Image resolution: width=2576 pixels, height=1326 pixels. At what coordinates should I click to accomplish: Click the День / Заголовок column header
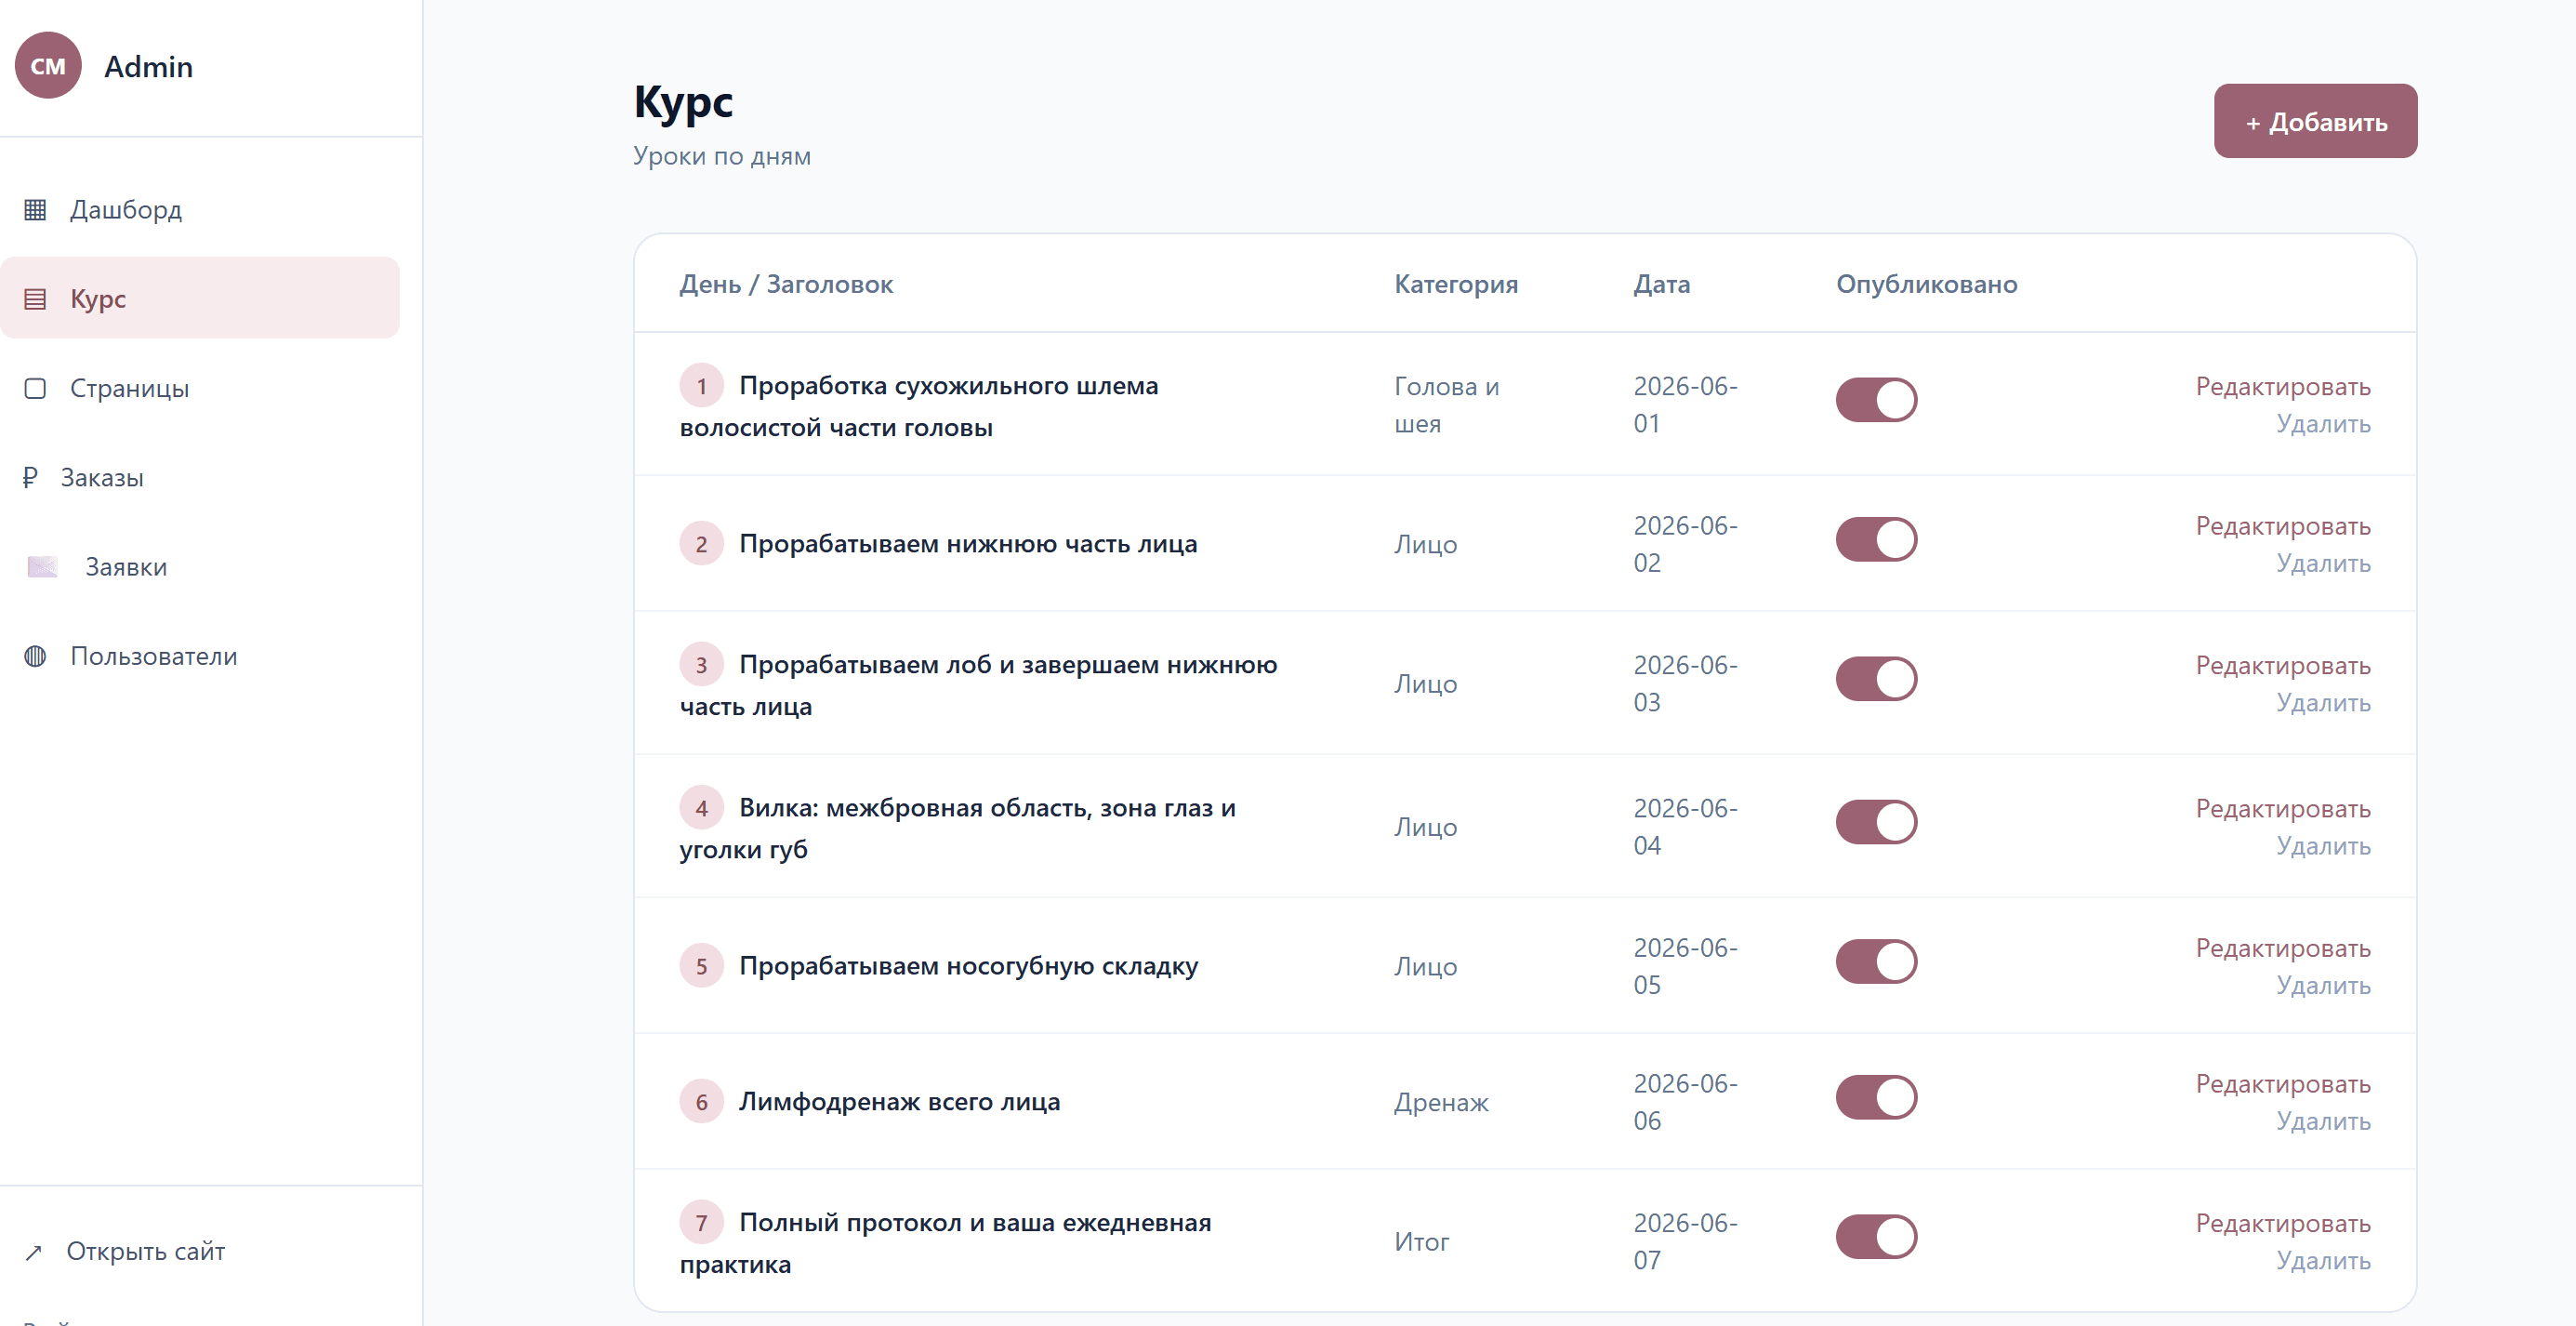(786, 285)
